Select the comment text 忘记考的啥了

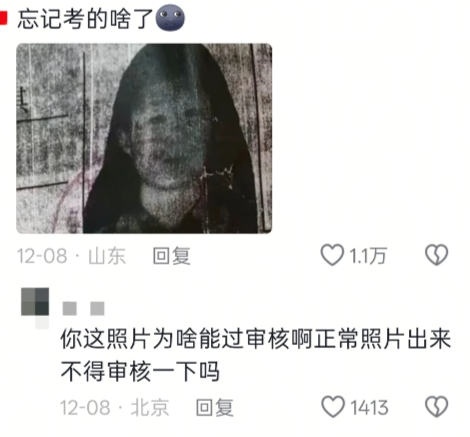tap(85, 19)
